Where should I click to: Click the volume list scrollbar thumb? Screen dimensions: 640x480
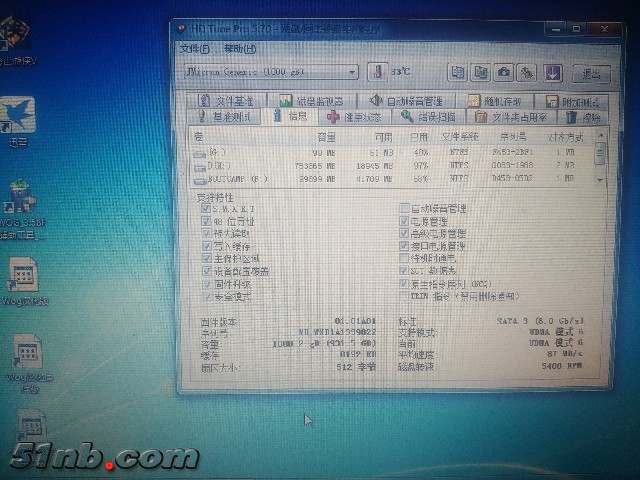600,153
